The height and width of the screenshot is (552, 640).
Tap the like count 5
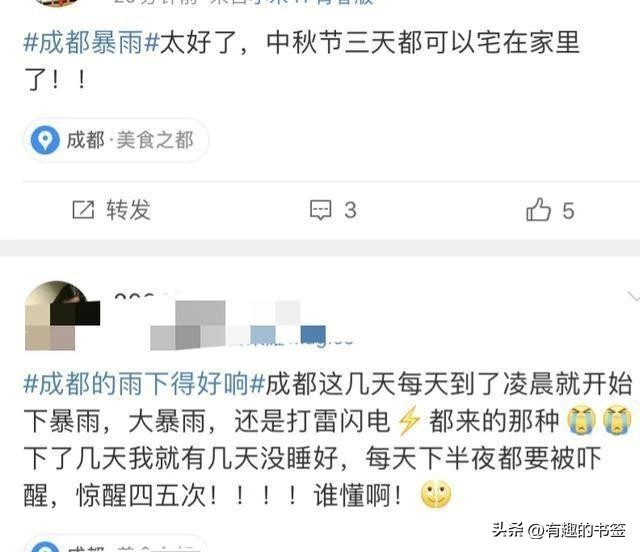pyautogui.click(x=568, y=211)
